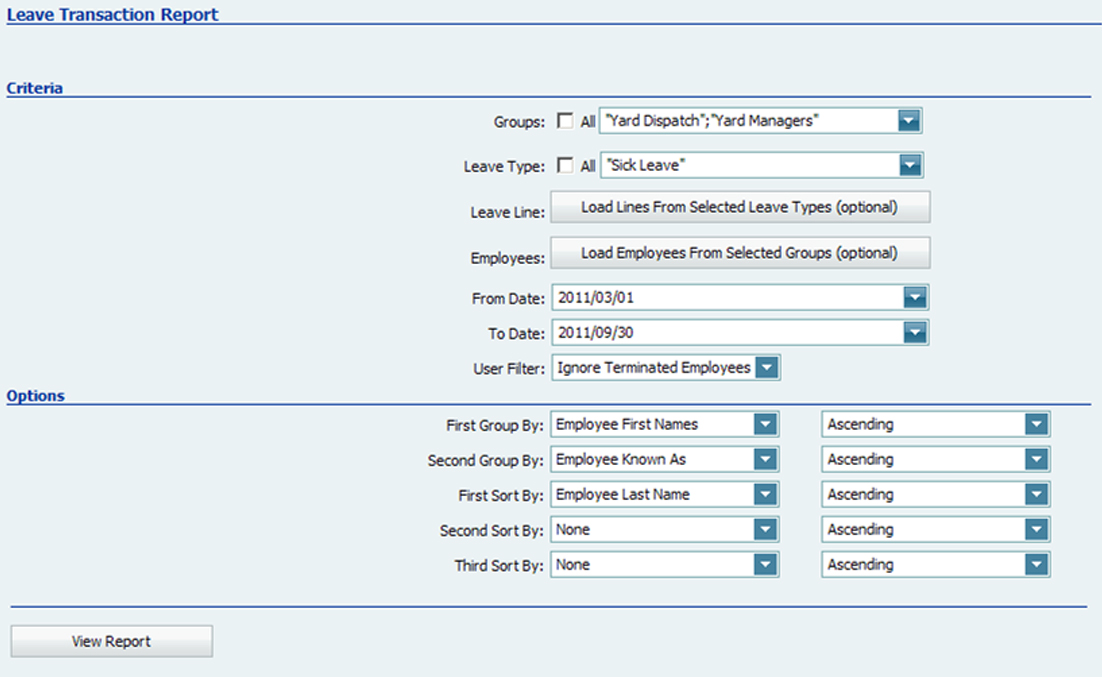The width and height of the screenshot is (1102, 677).
Task: Click the User Filter dropdown arrow icon
Action: point(767,367)
